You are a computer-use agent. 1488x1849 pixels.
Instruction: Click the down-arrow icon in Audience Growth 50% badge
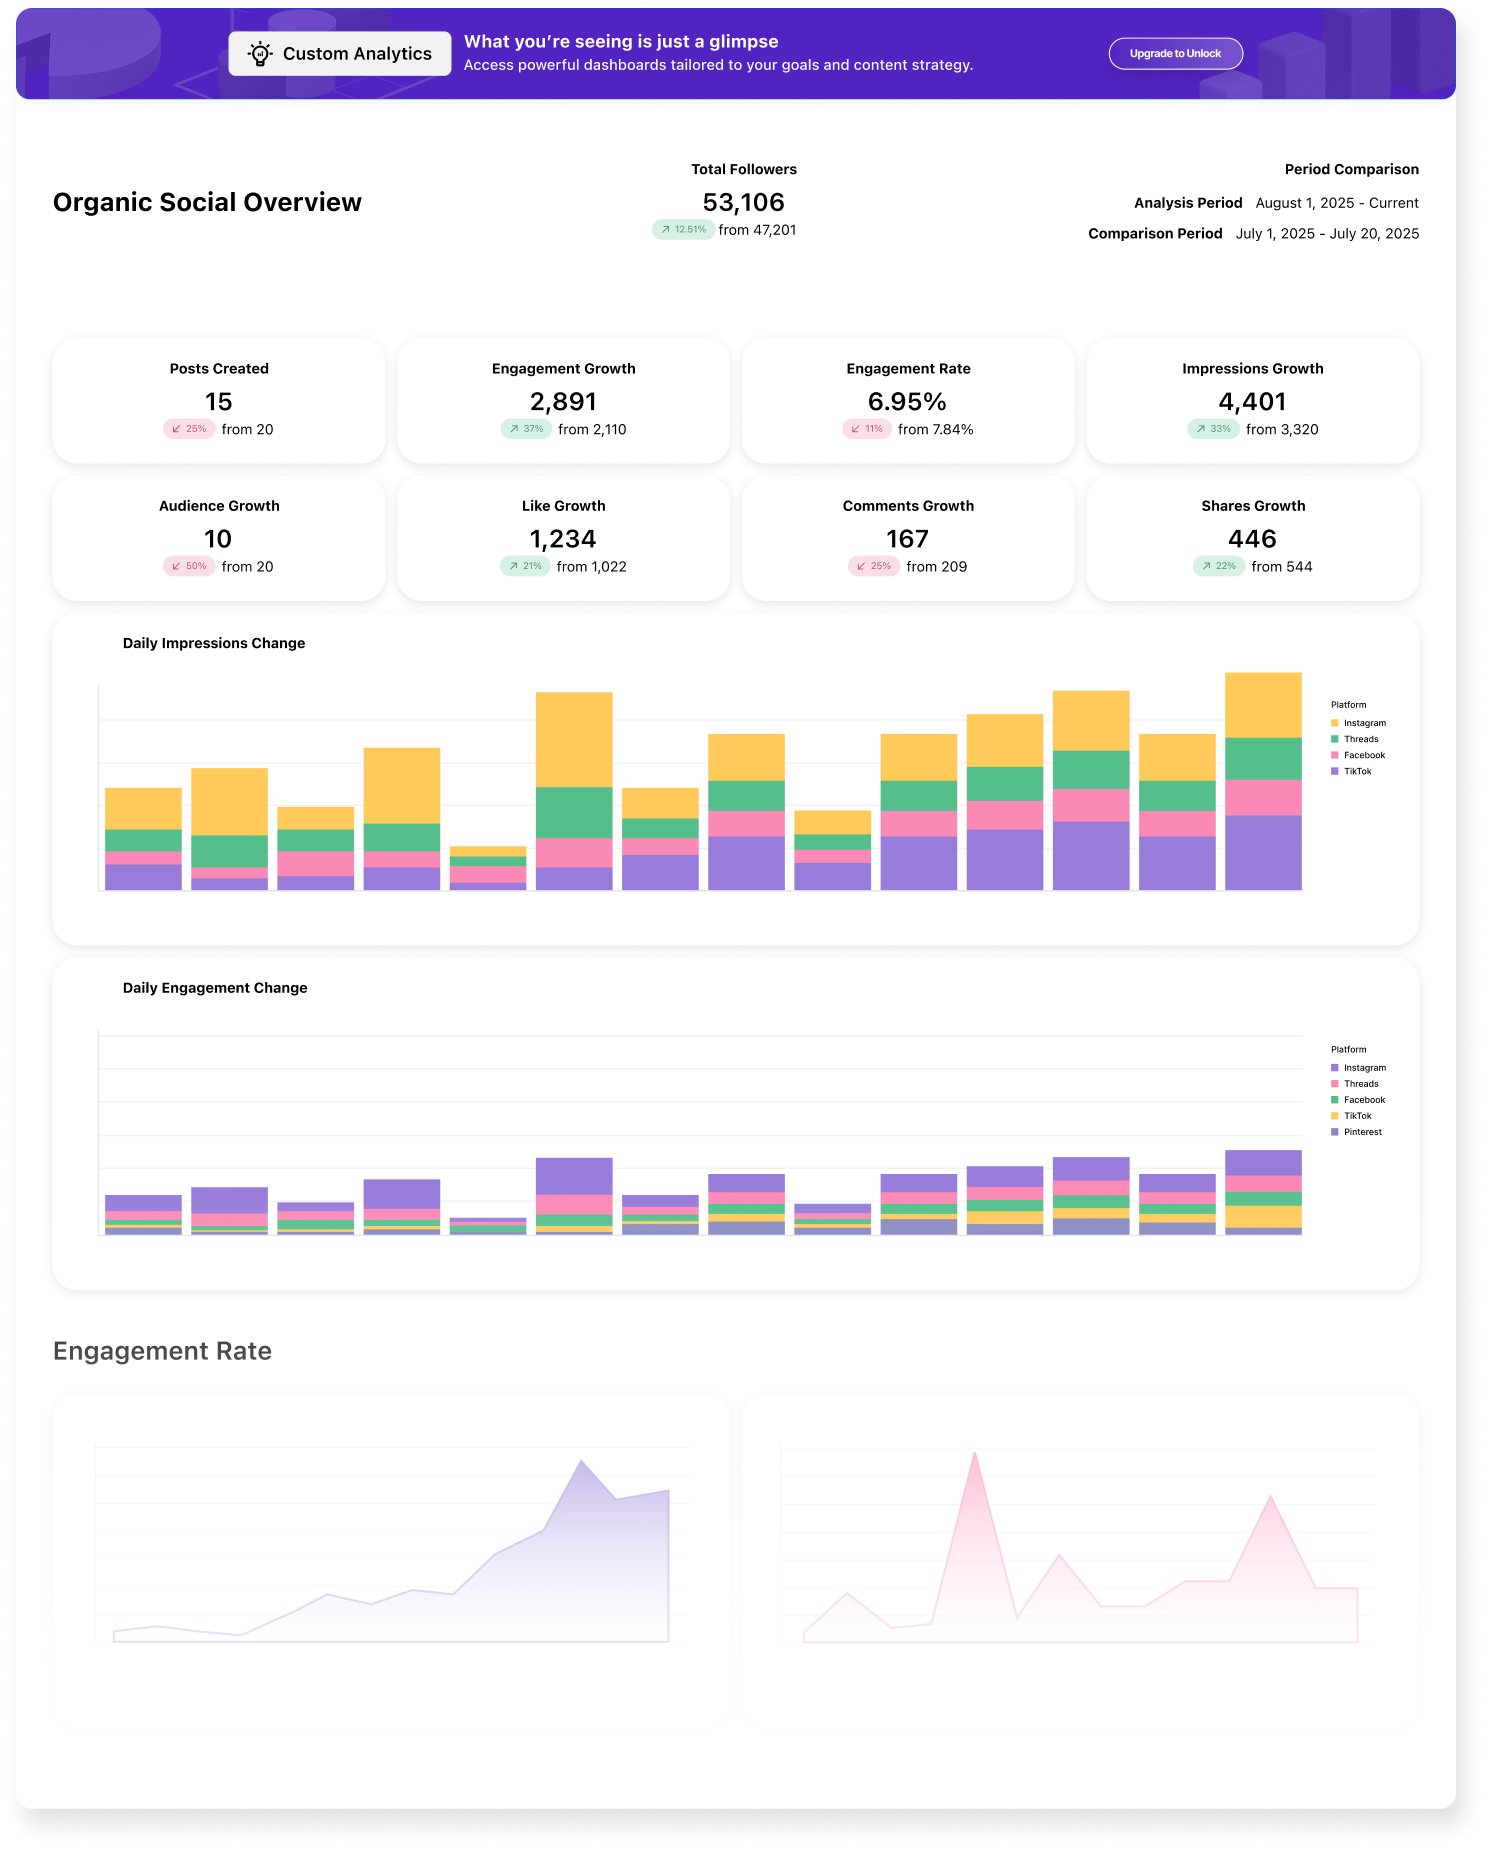pos(176,566)
